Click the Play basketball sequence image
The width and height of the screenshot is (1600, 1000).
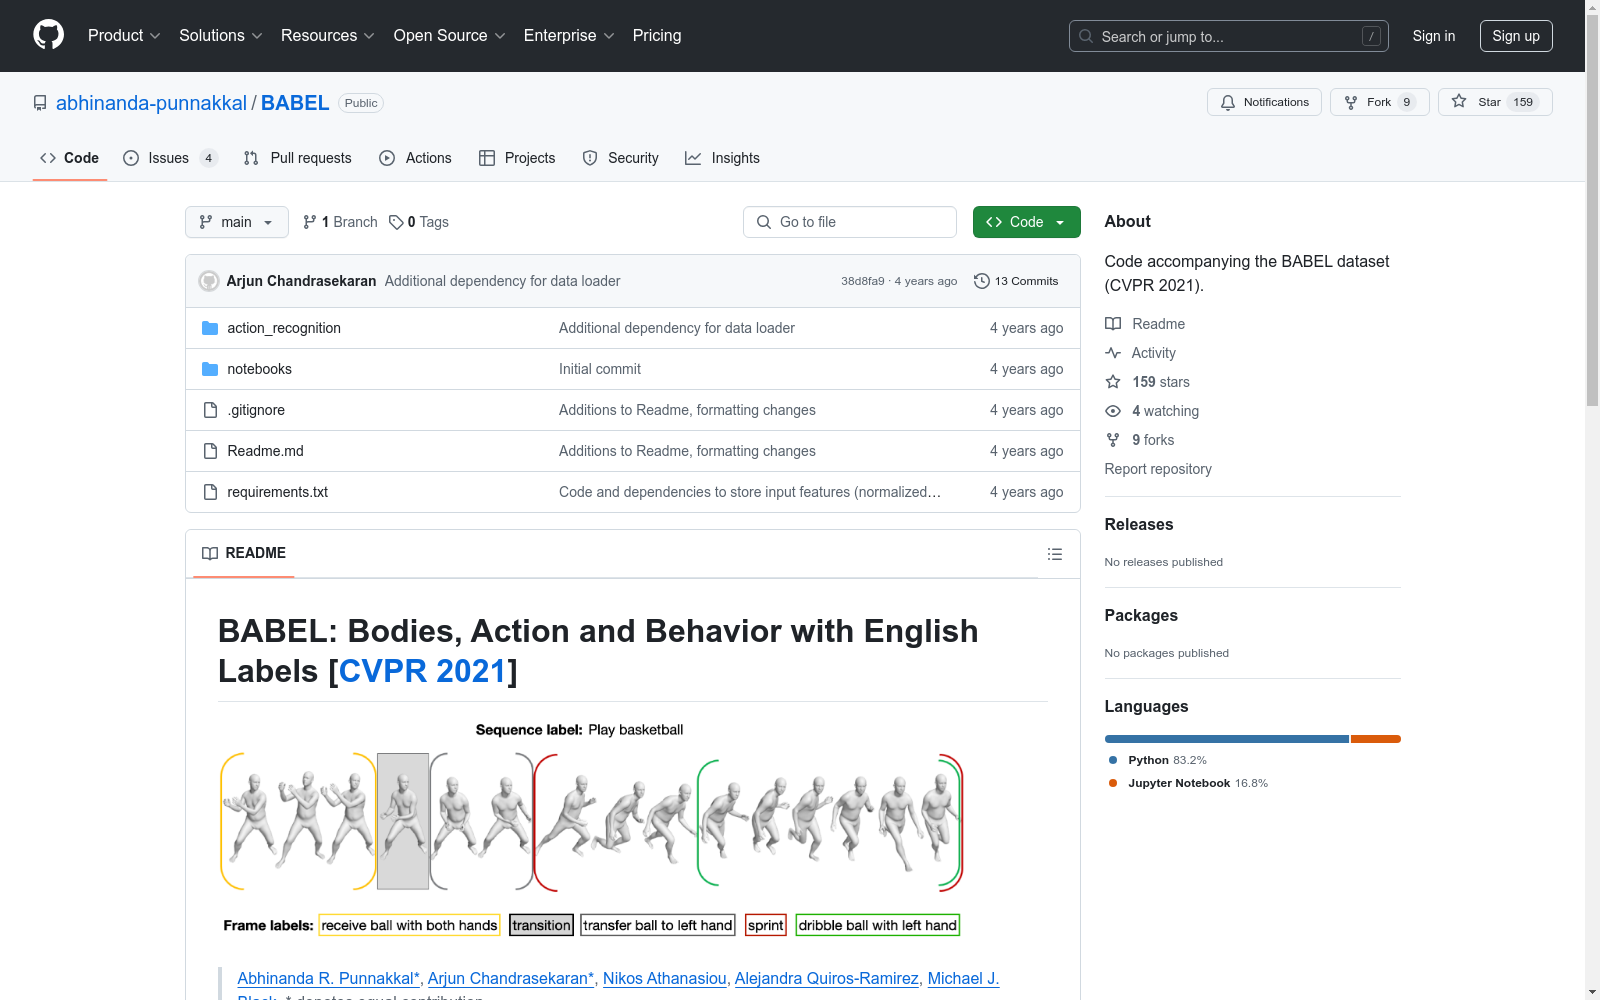591,829
